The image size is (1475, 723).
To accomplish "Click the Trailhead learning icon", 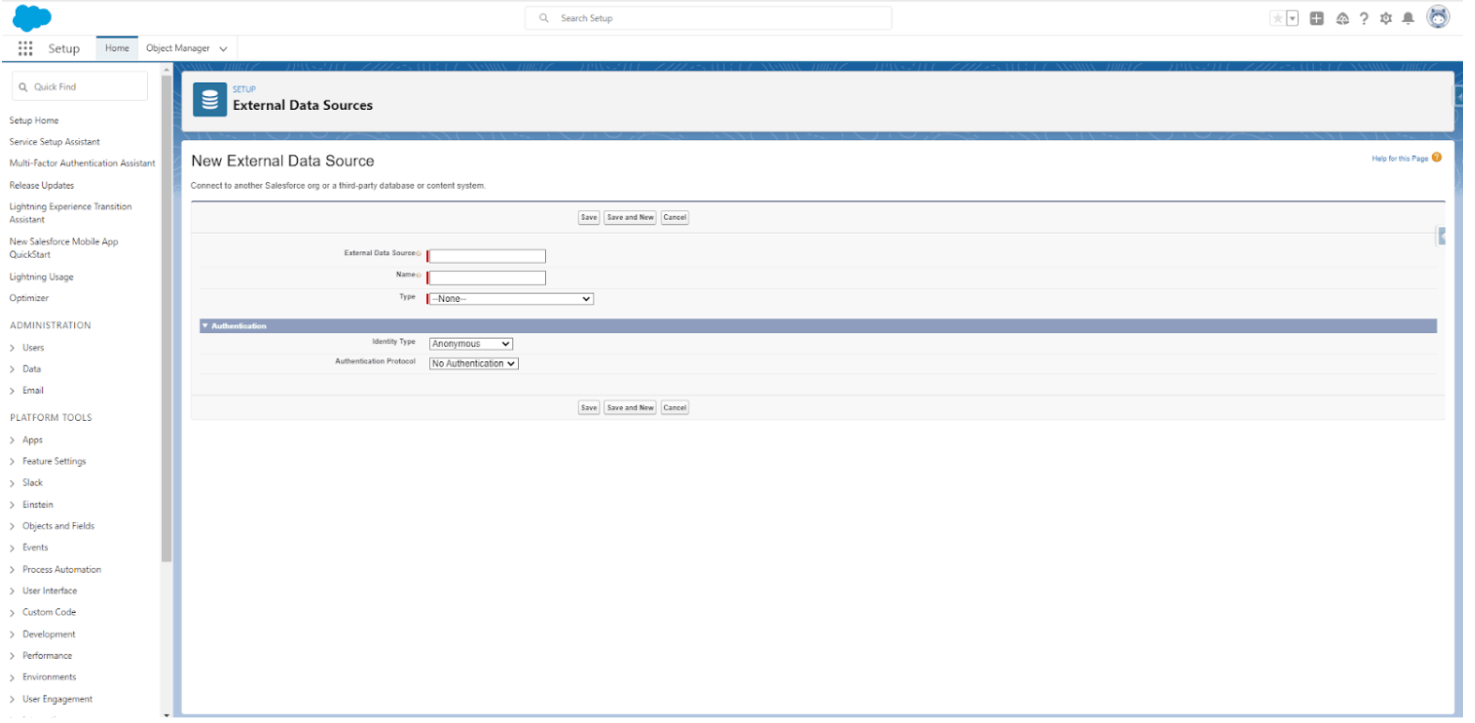I will coord(1341,17).
